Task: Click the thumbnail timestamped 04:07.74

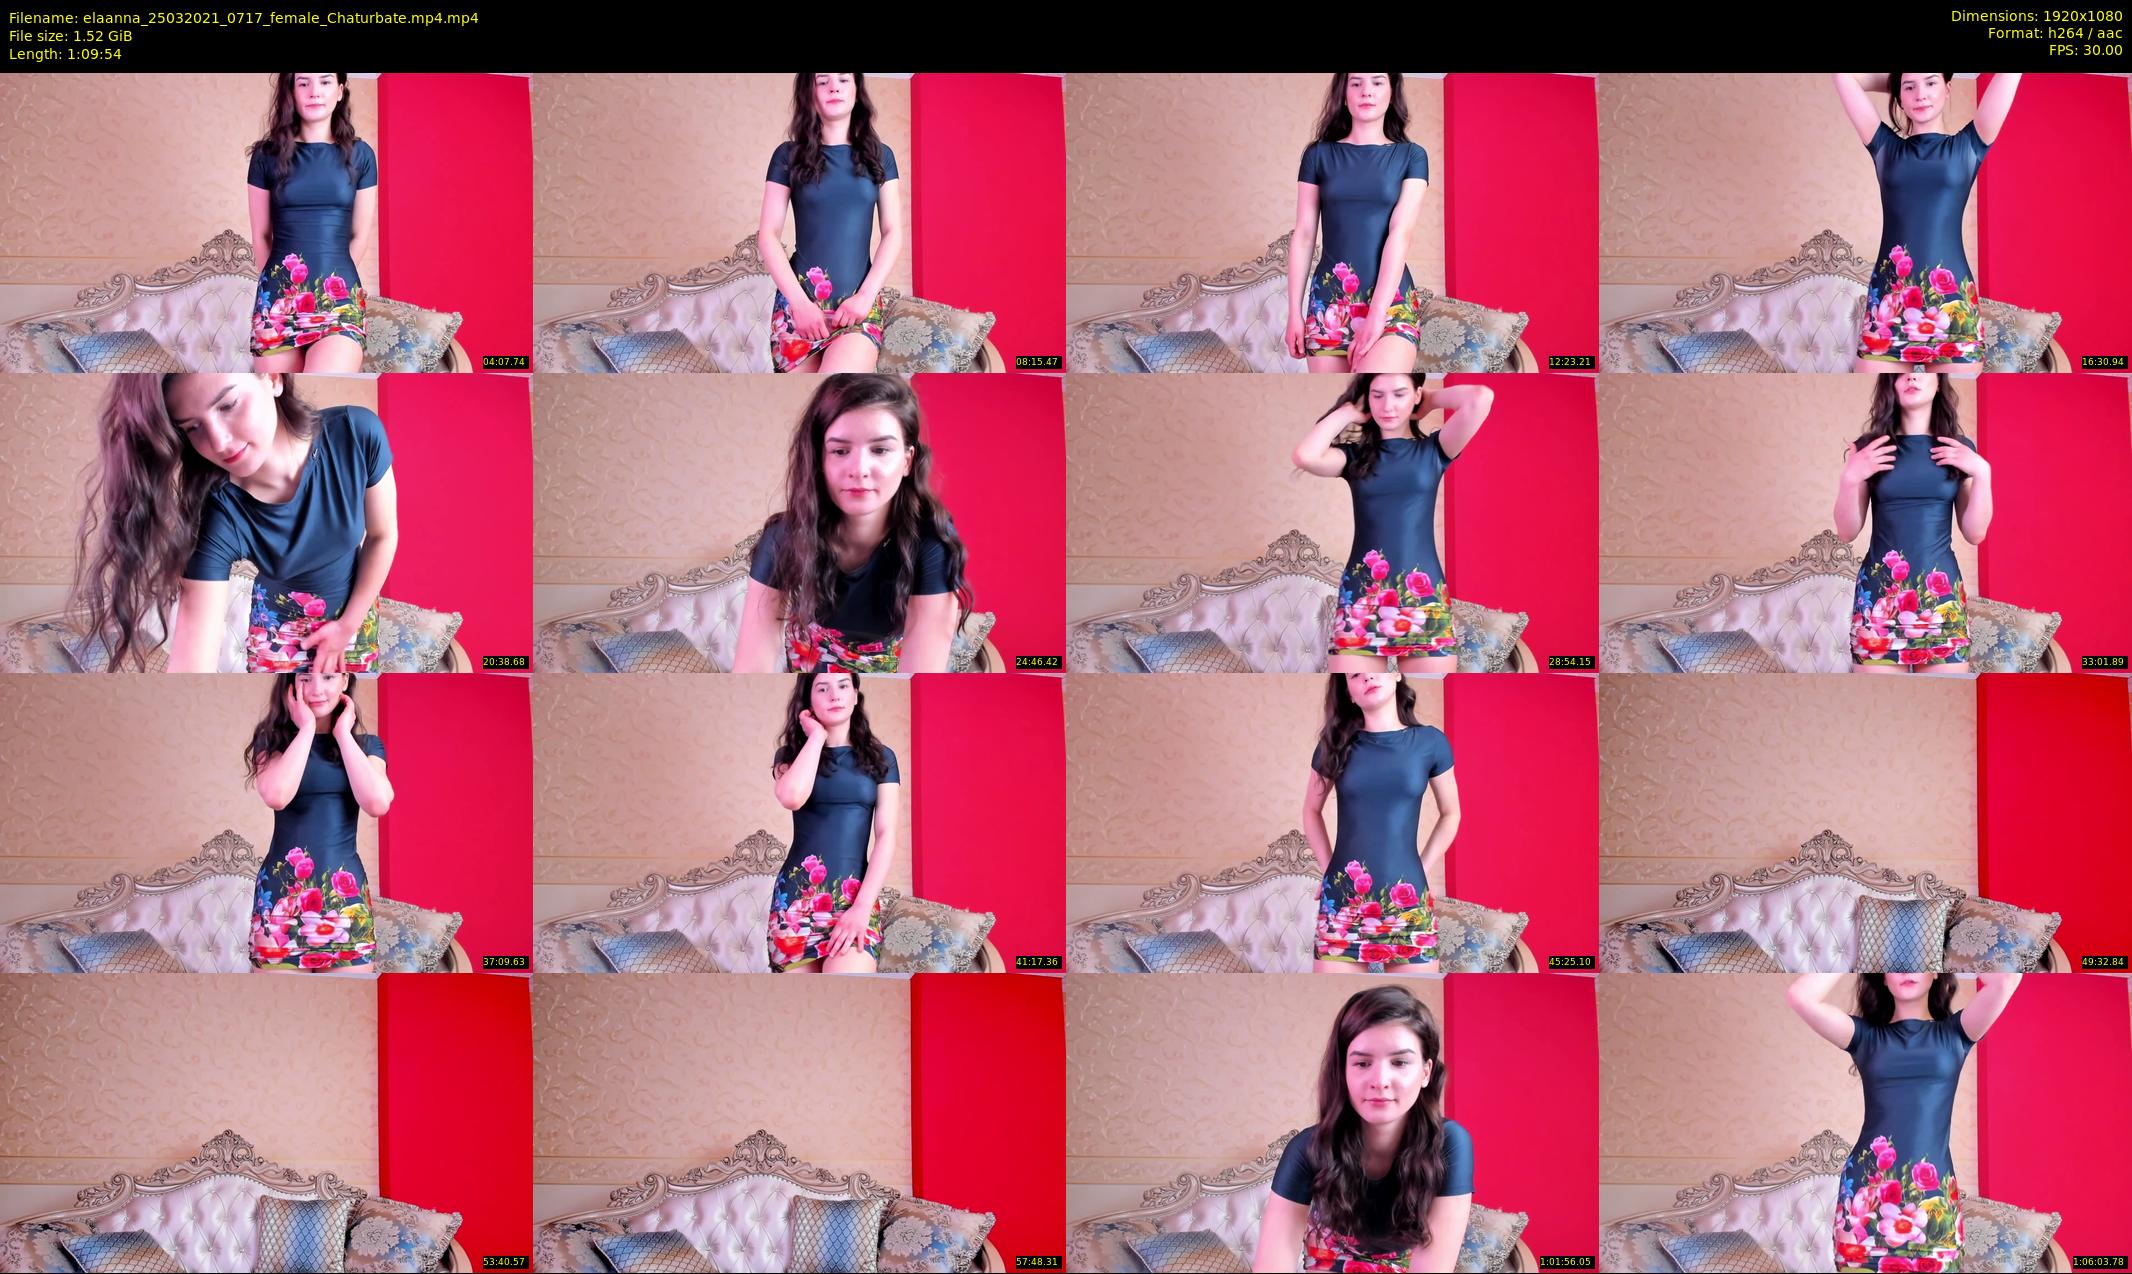Action: (x=266, y=222)
